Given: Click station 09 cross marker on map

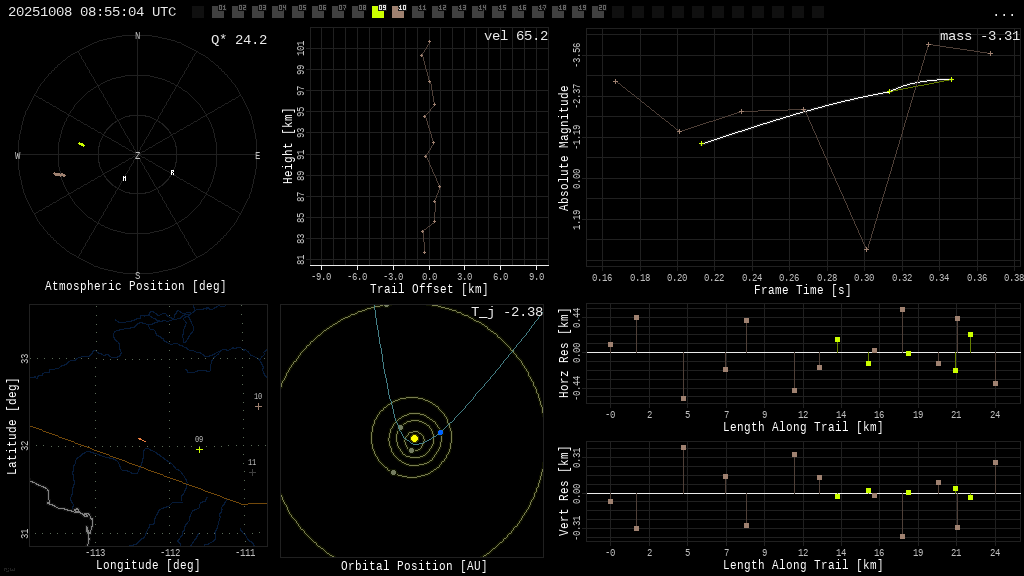Looking at the screenshot, I should coord(199,450).
